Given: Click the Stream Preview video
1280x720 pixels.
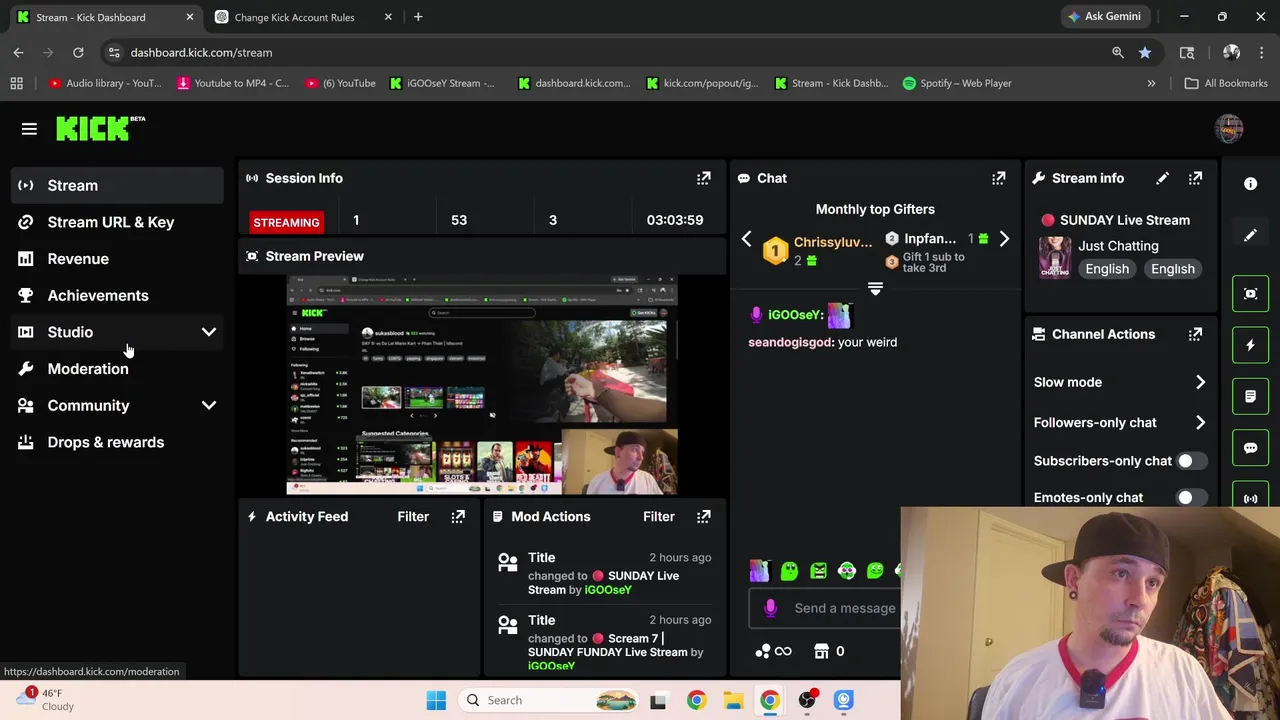Looking at the screenshot, I should 482,385.
